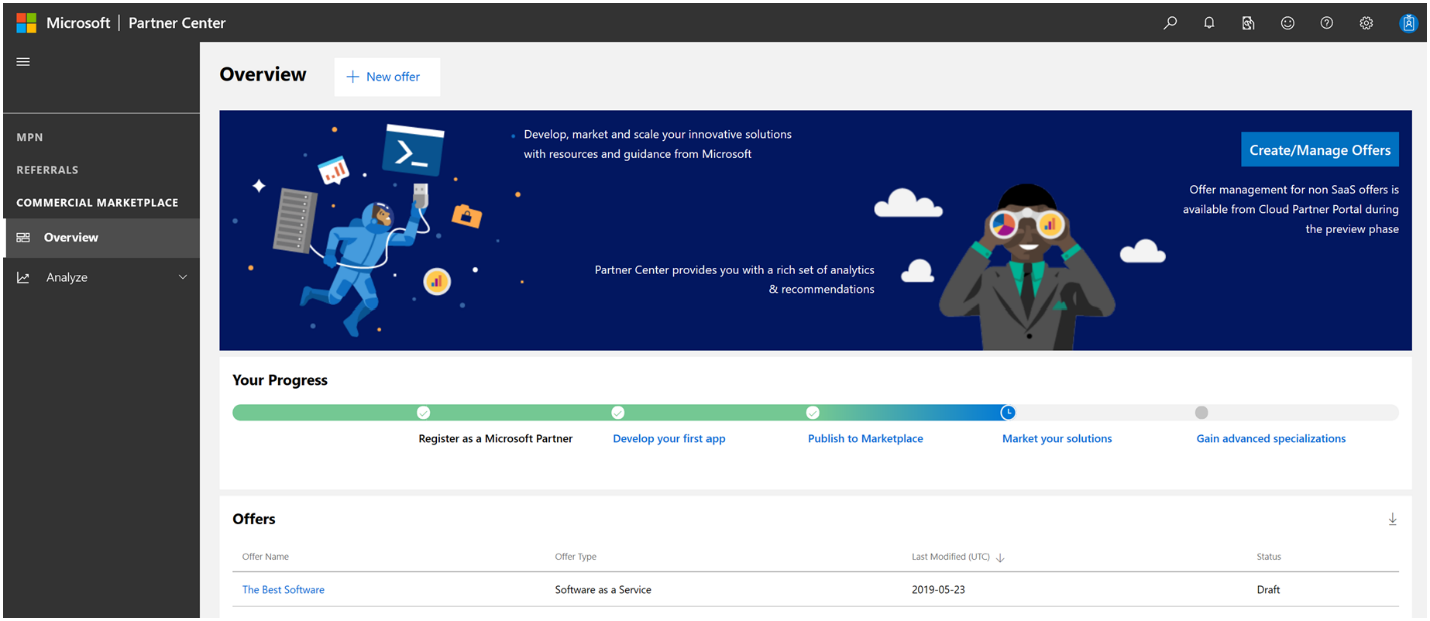Click the Overview page heading
This screenshot has width=1430, height=621.
tap(263, 75)
